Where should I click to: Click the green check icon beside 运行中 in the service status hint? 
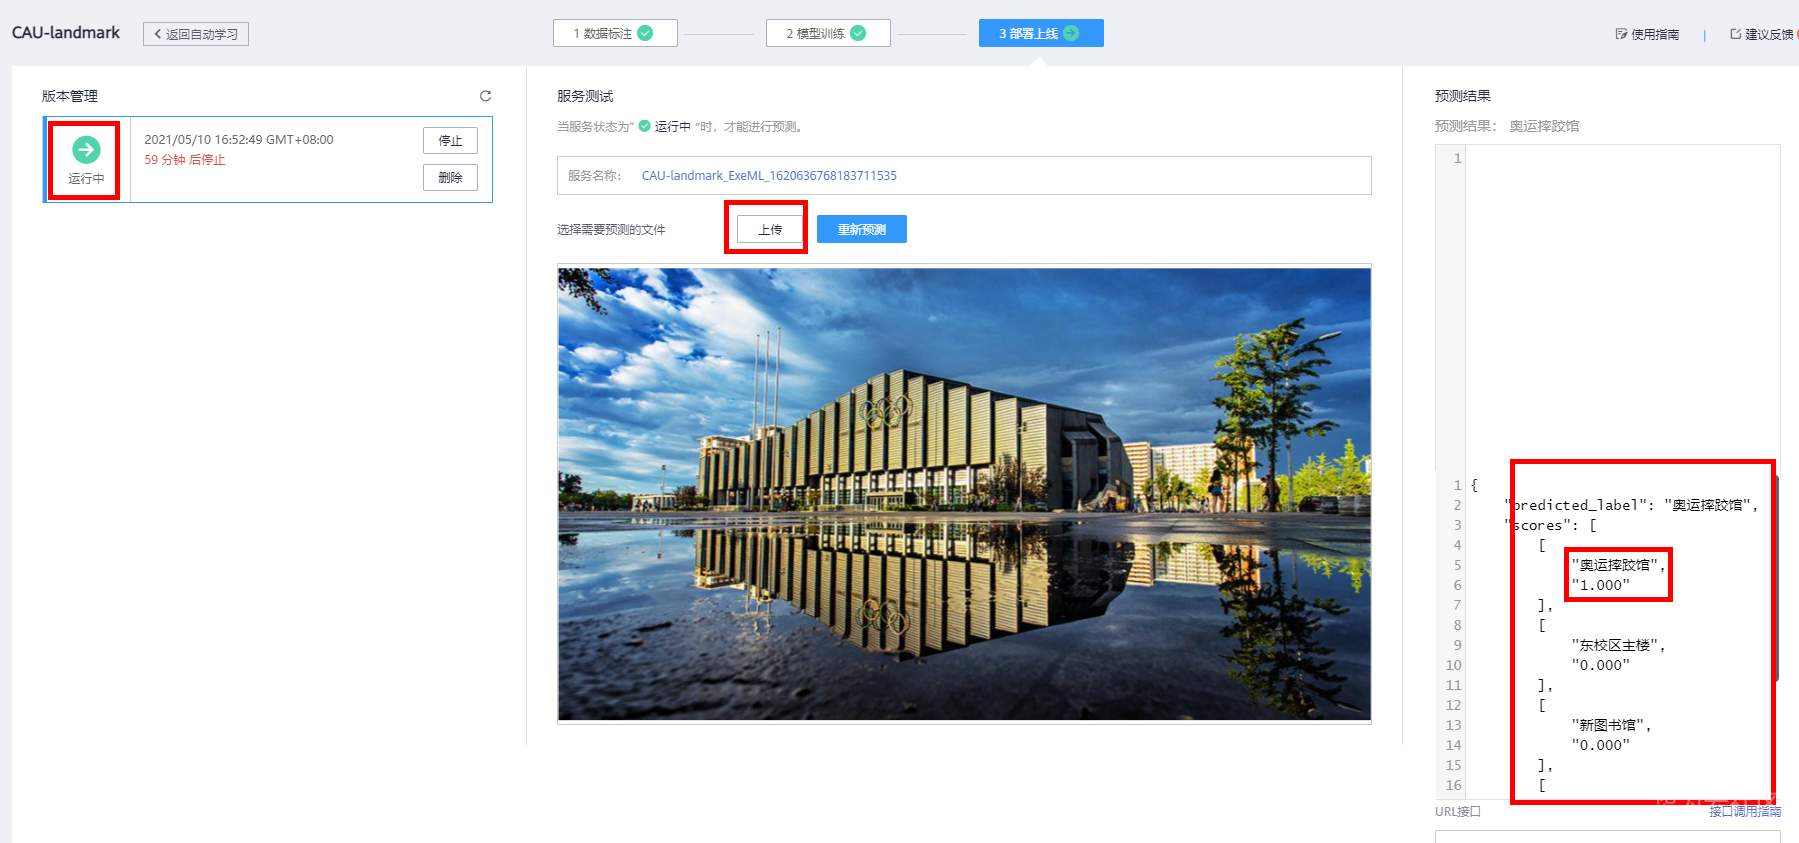pyautogui.click(x=645, y=126)
